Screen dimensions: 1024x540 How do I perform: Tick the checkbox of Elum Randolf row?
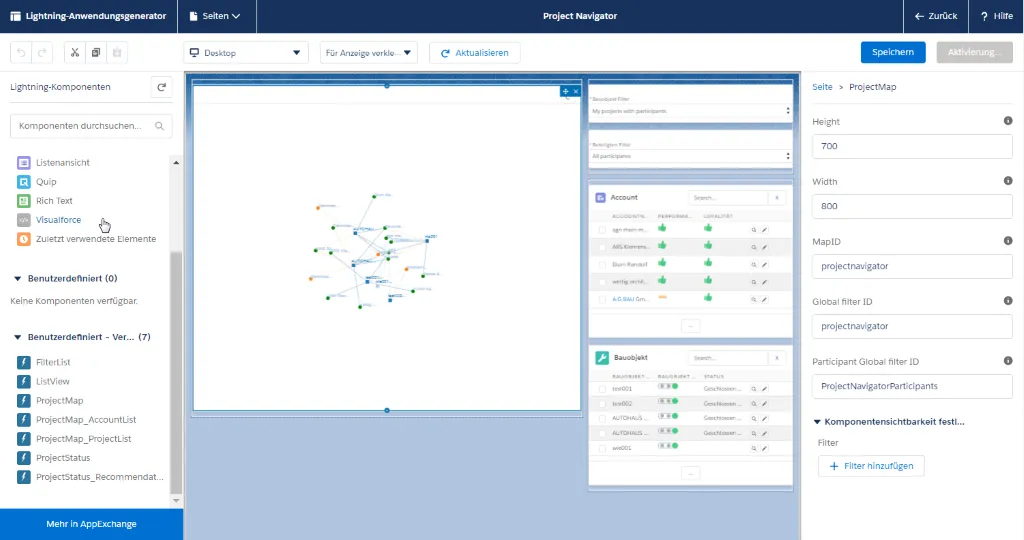[x=602, y=264]
